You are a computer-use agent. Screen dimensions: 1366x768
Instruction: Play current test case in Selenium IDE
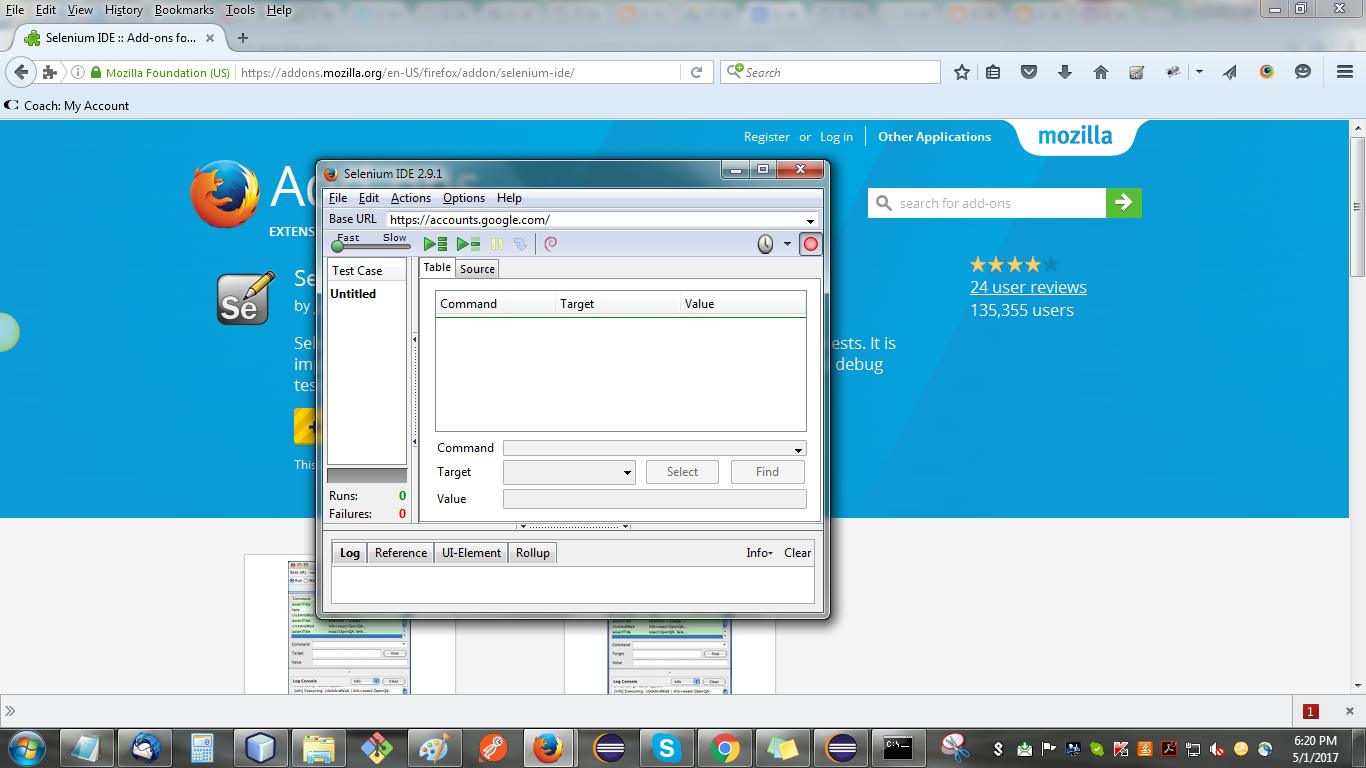pyautogui.click(x=468, y=244)
